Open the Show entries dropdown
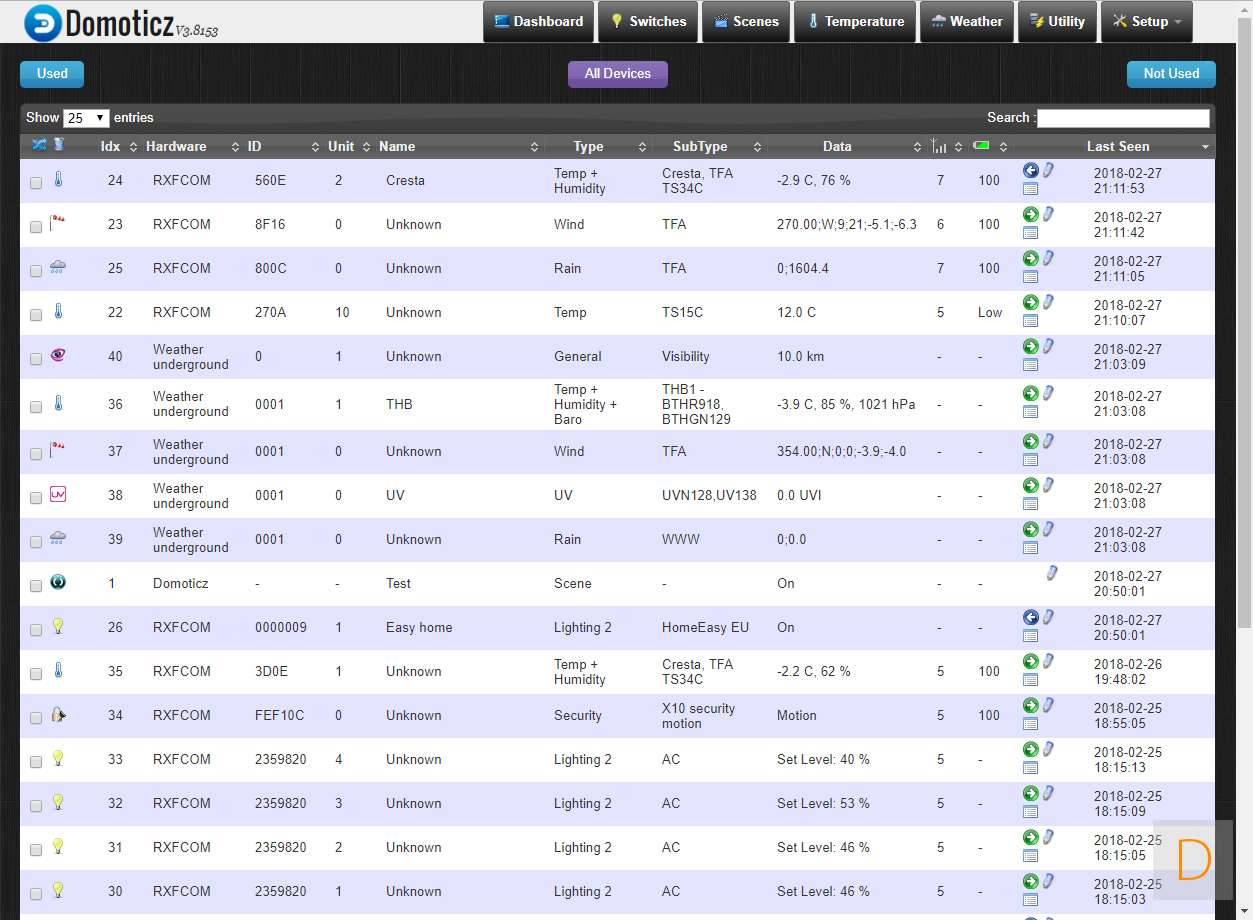1253x920 pixels. pyautogui.click(x=86, y=118)
